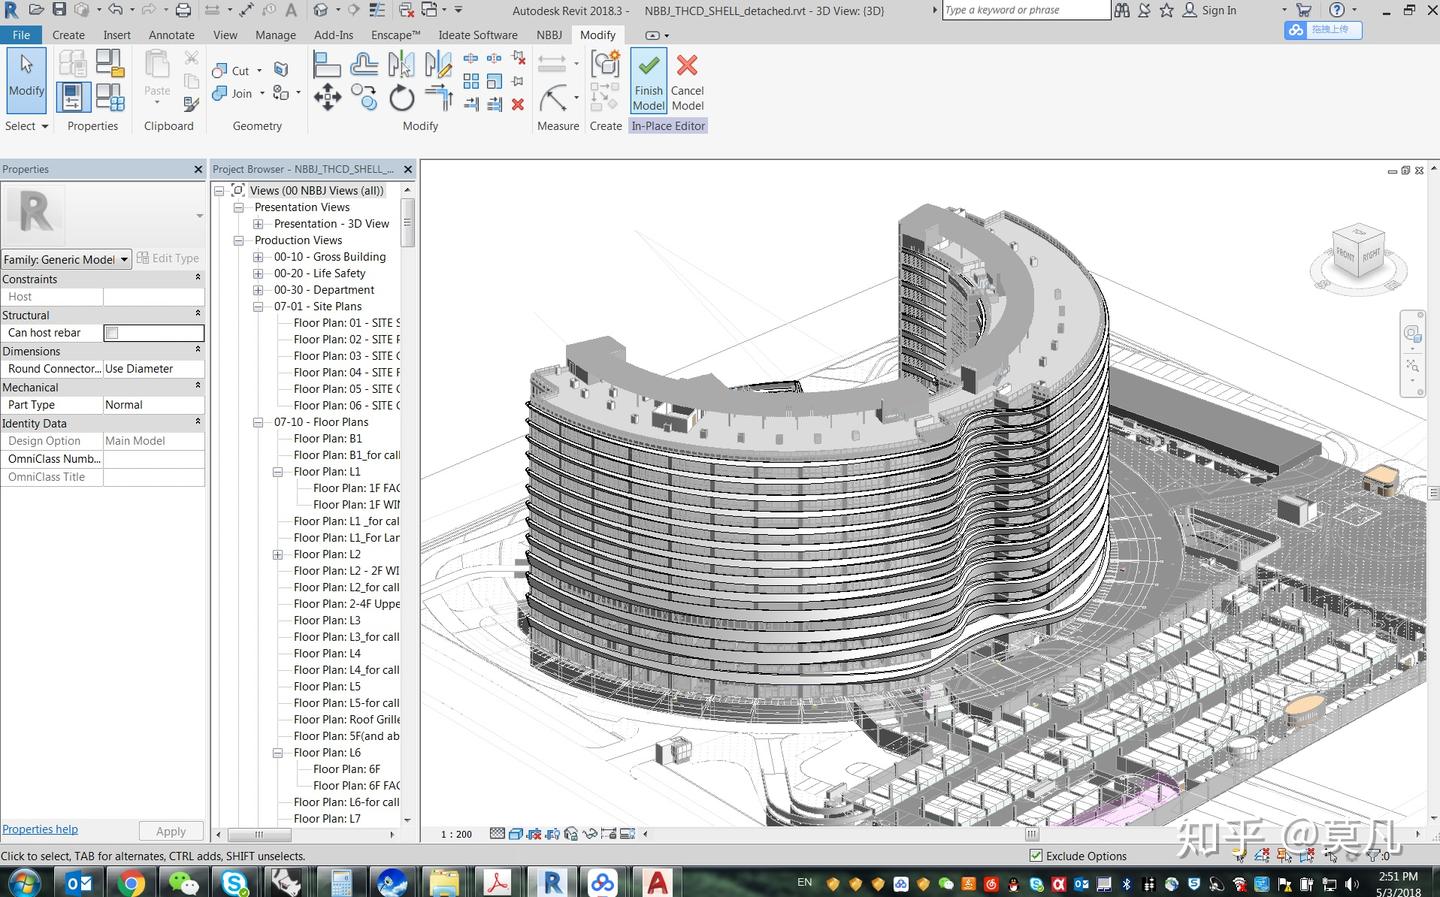Toggle the Can host rebar checkbox

(112, 333)
